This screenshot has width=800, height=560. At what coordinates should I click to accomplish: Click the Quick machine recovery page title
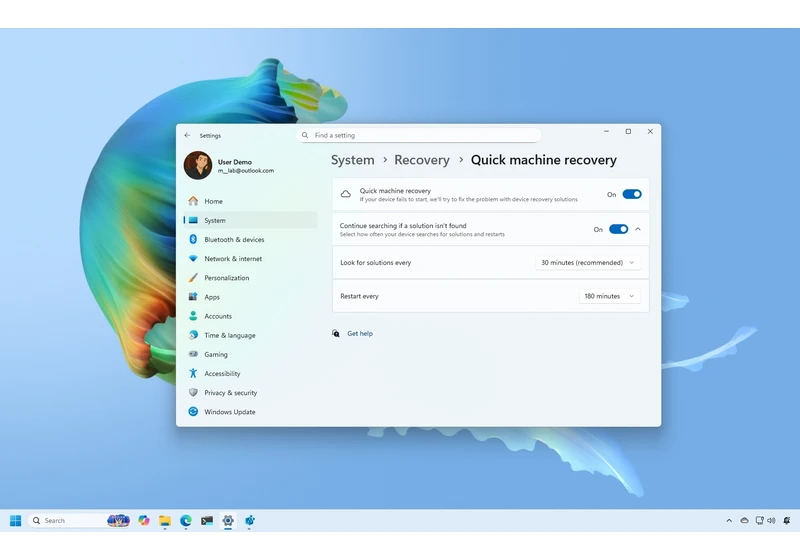coord(543,160)
